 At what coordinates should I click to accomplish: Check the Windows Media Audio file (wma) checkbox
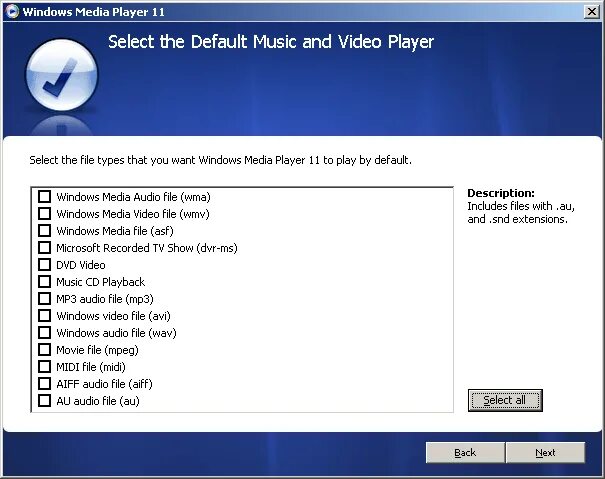[44, 196]
